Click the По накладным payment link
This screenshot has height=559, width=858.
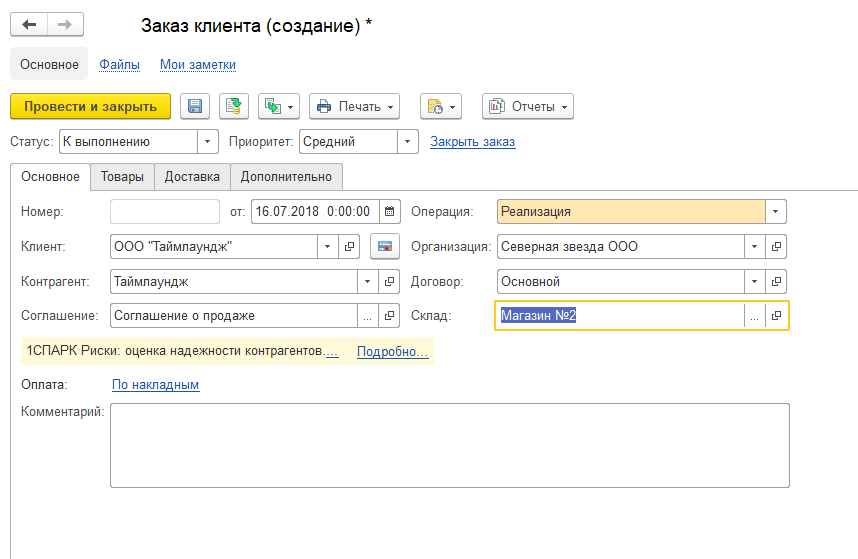155,385
